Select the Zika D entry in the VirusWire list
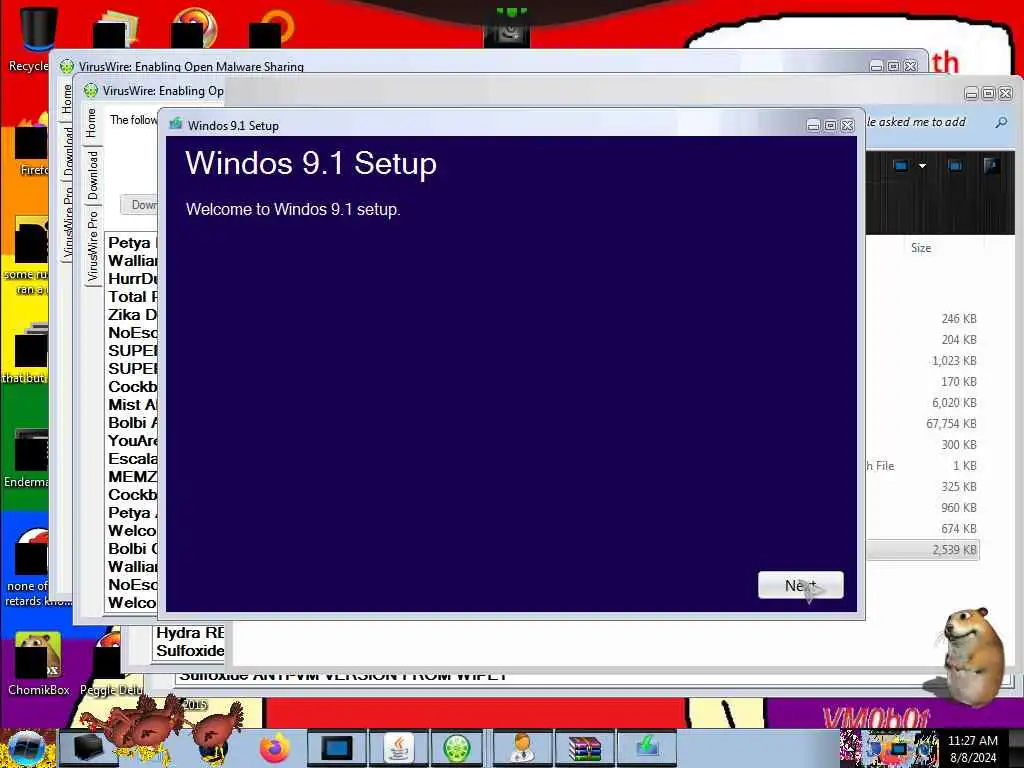This screenshot has width=1024, height=768. pyautogui.click(x=133, y=315)
